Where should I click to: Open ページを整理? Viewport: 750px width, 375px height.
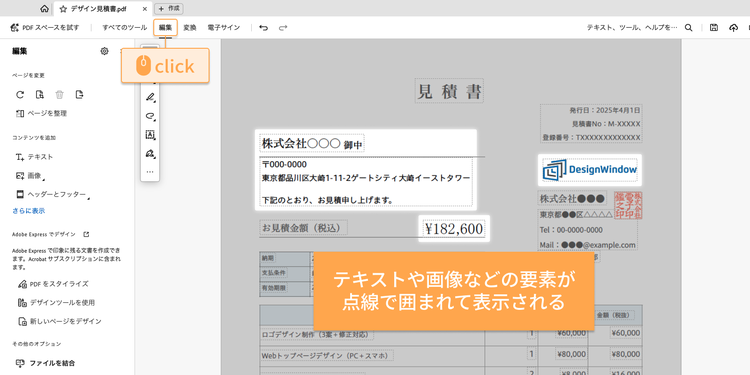coord(41,113)
